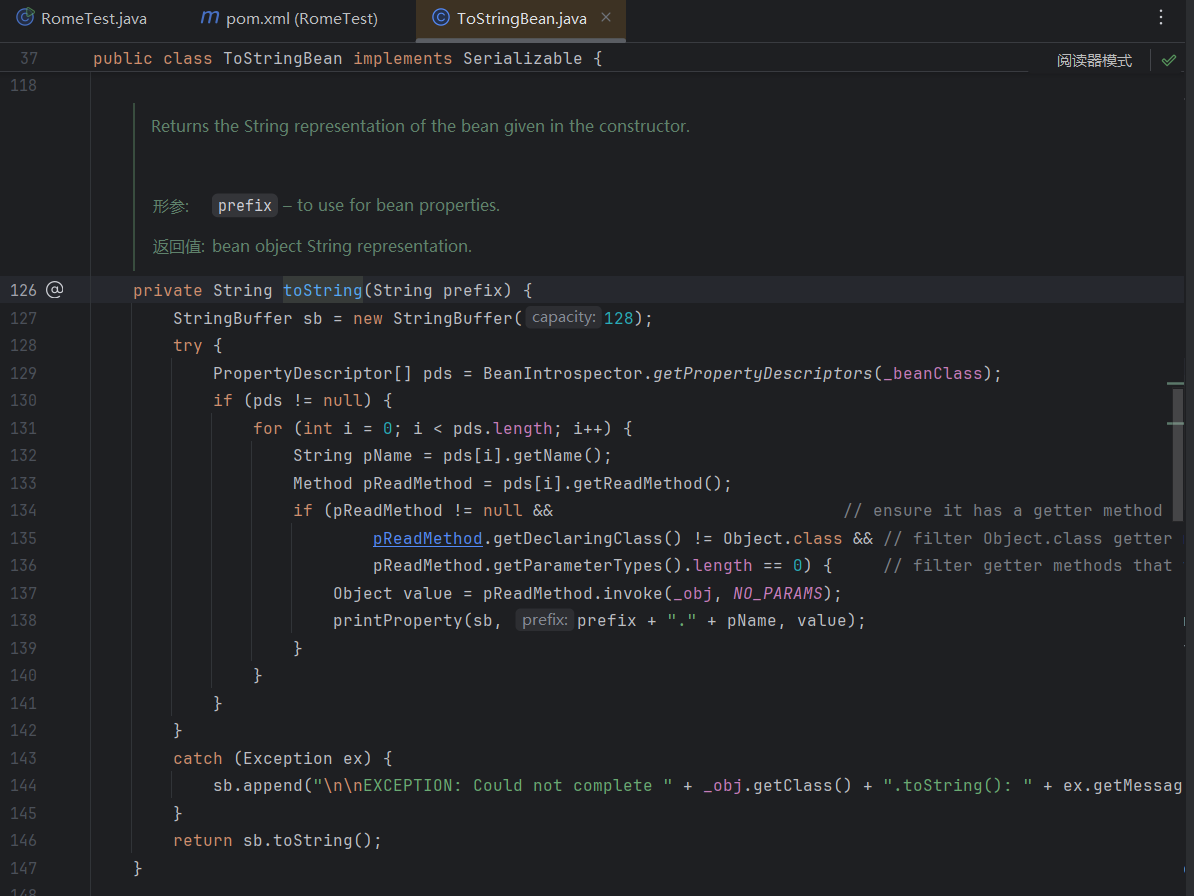Click the capacity: inlay hint
1194x896 pixels.
(x=564, y=317)
